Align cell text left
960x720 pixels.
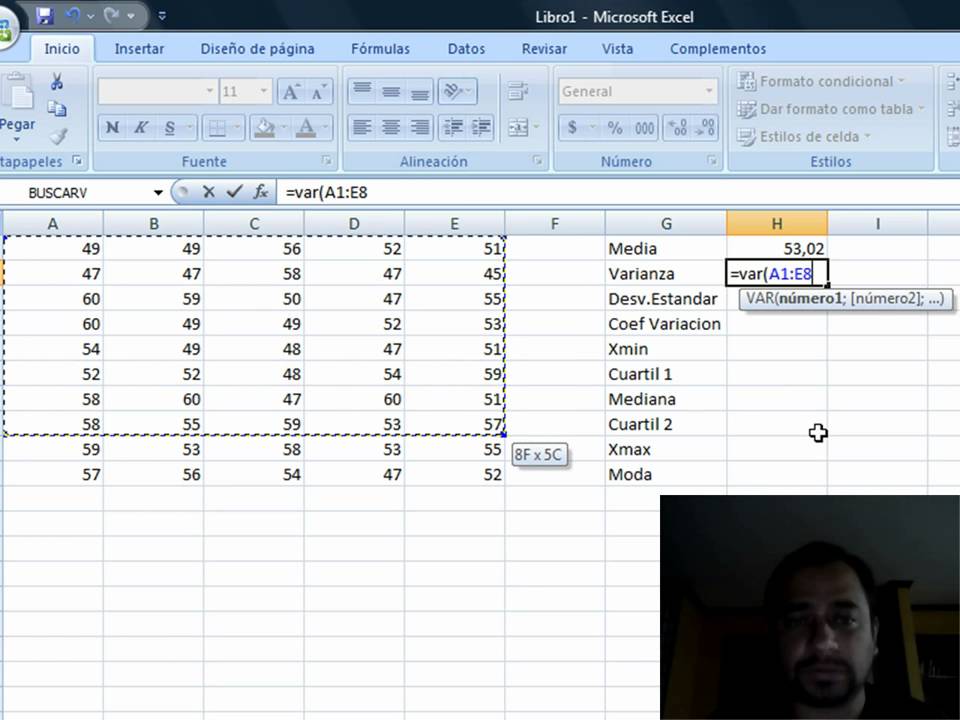coord(362,127)
